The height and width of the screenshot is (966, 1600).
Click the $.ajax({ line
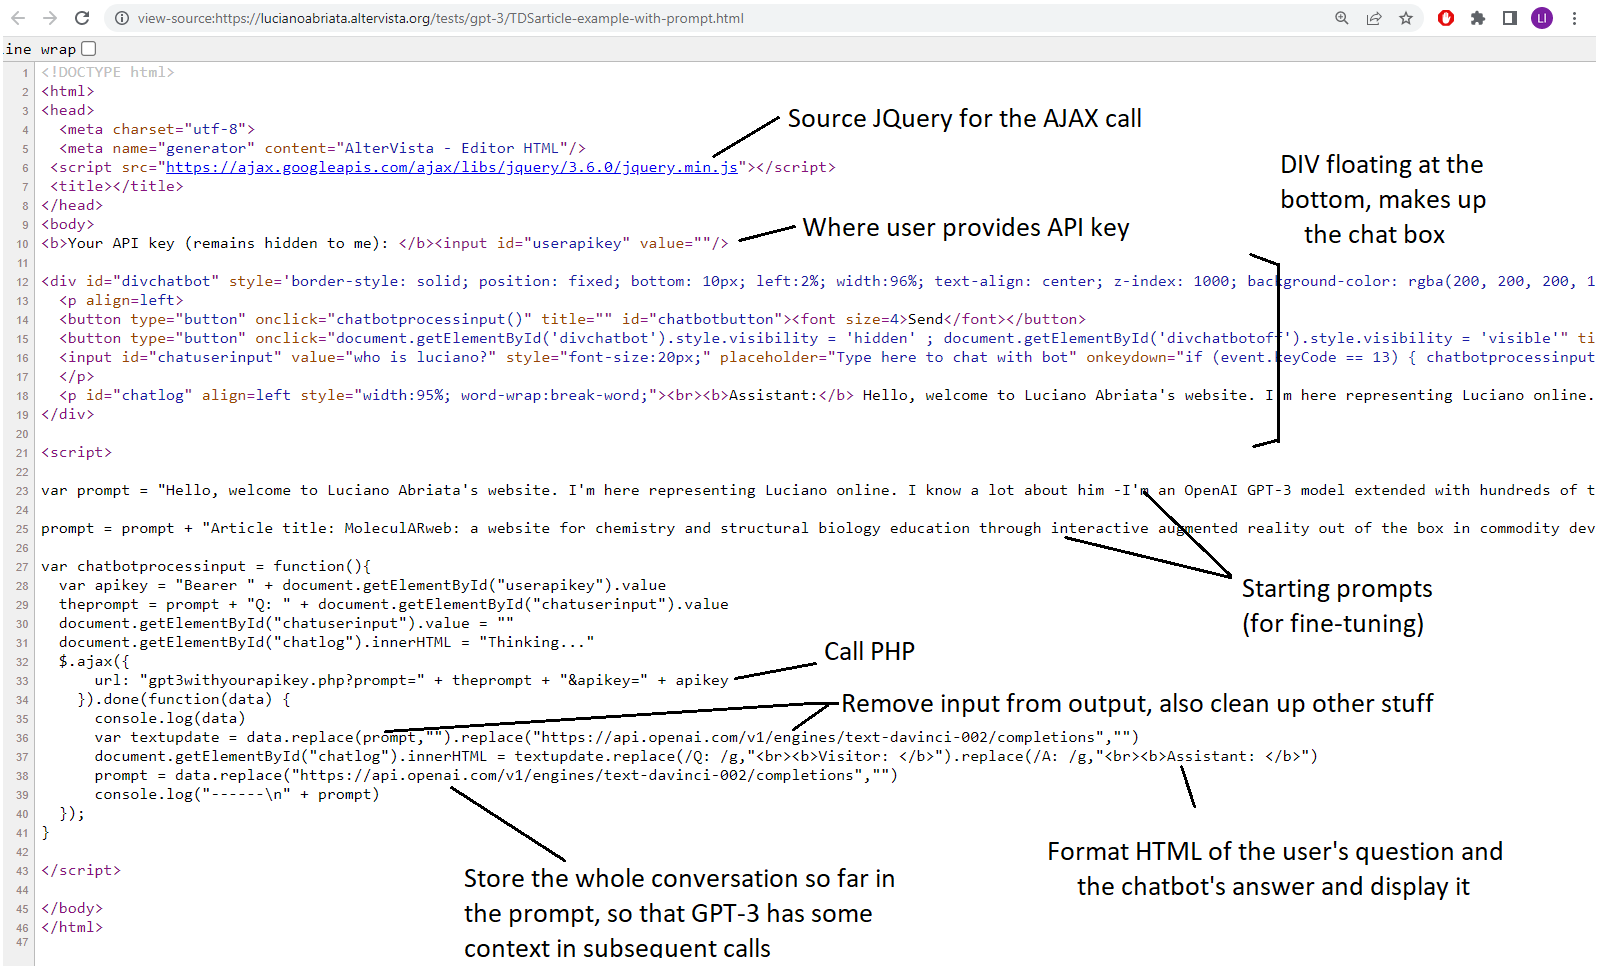[94, 661]
